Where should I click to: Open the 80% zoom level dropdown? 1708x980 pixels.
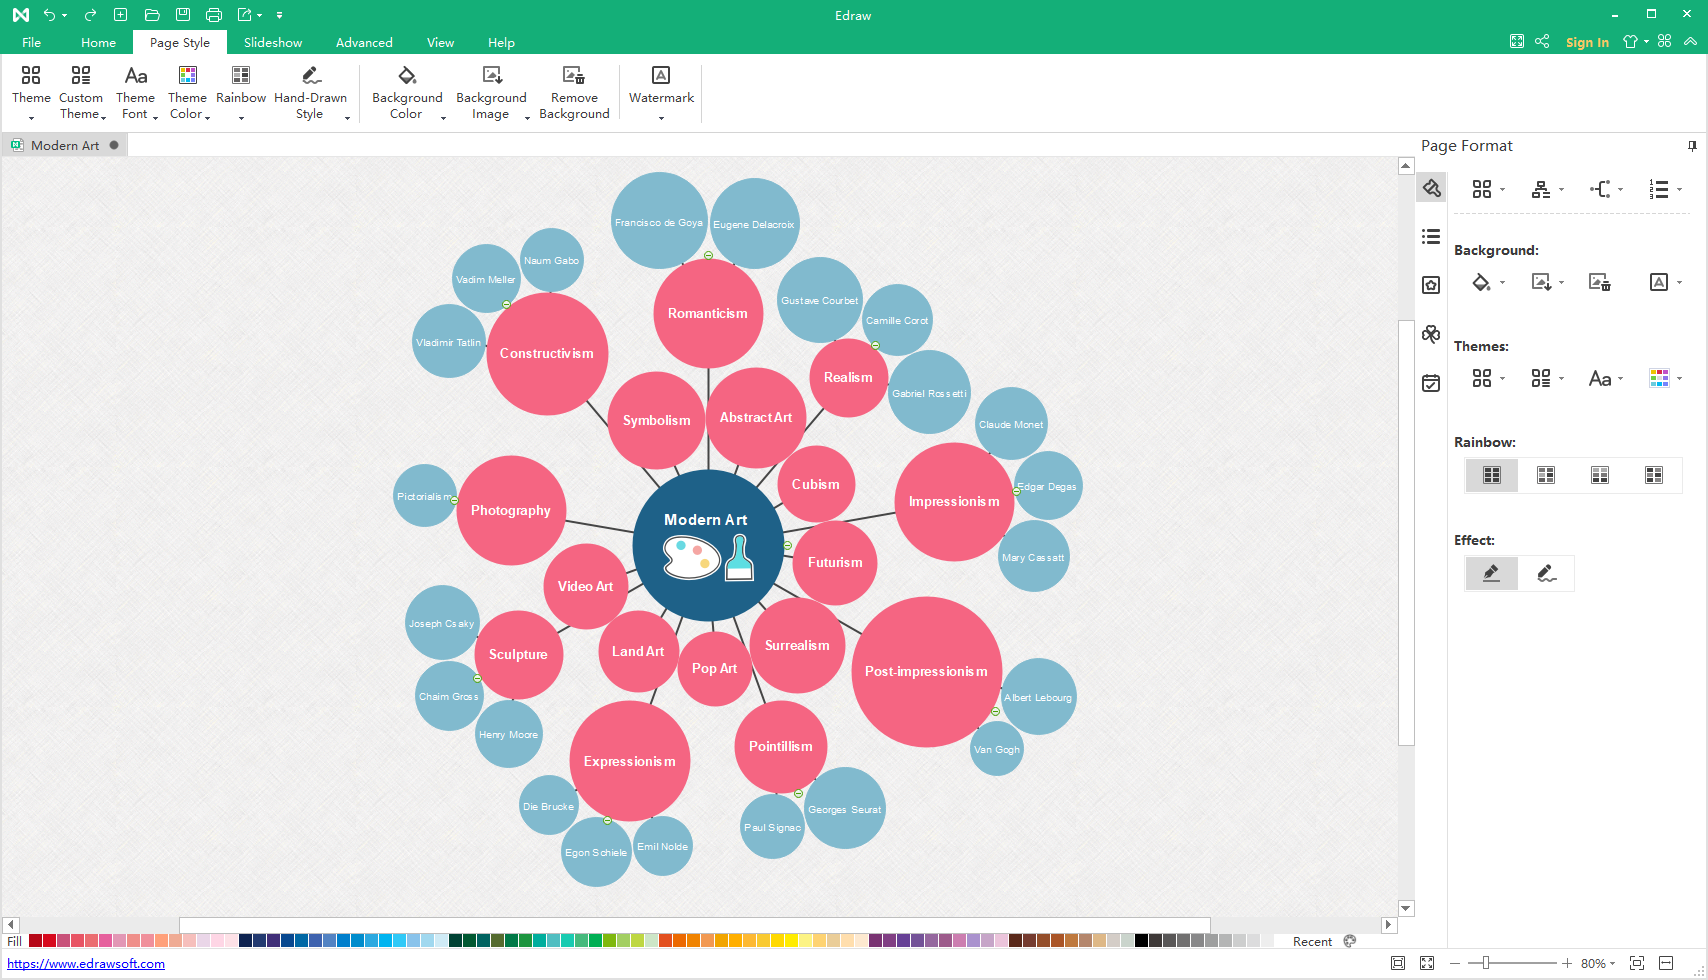coord(1598,963)
